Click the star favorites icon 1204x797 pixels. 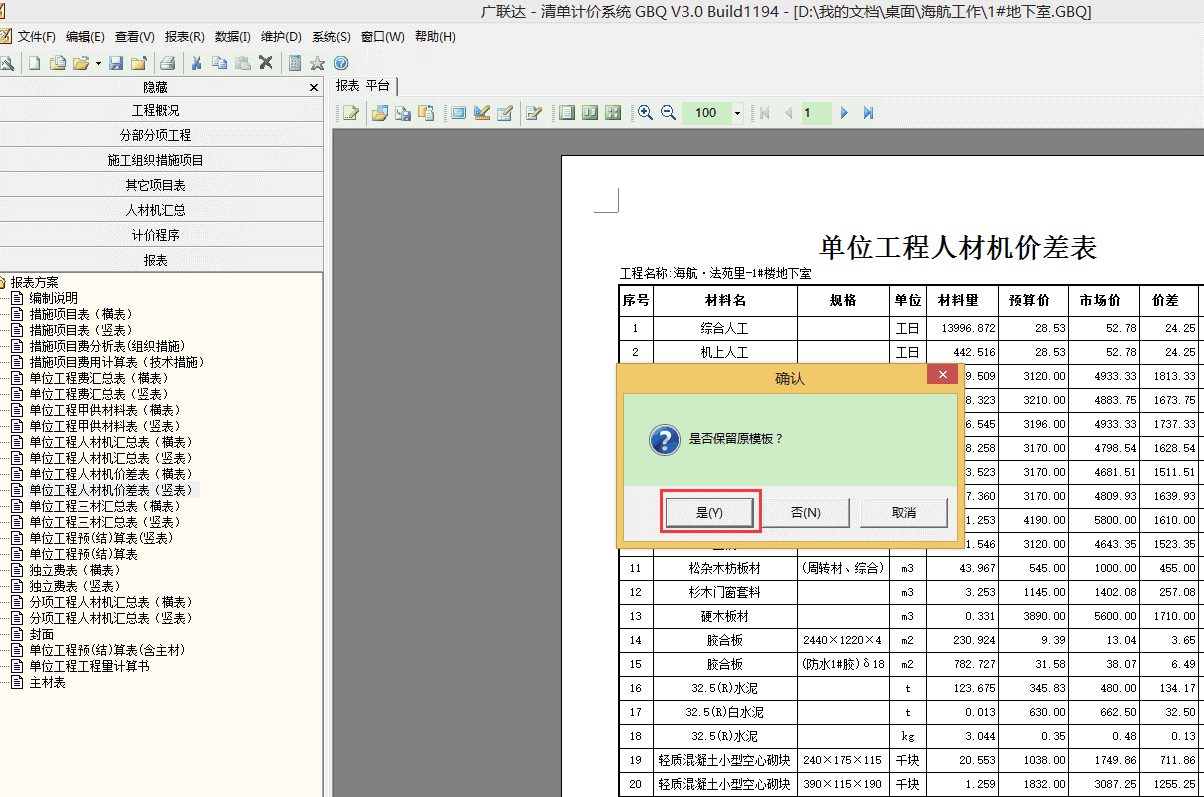pos(318,63)
